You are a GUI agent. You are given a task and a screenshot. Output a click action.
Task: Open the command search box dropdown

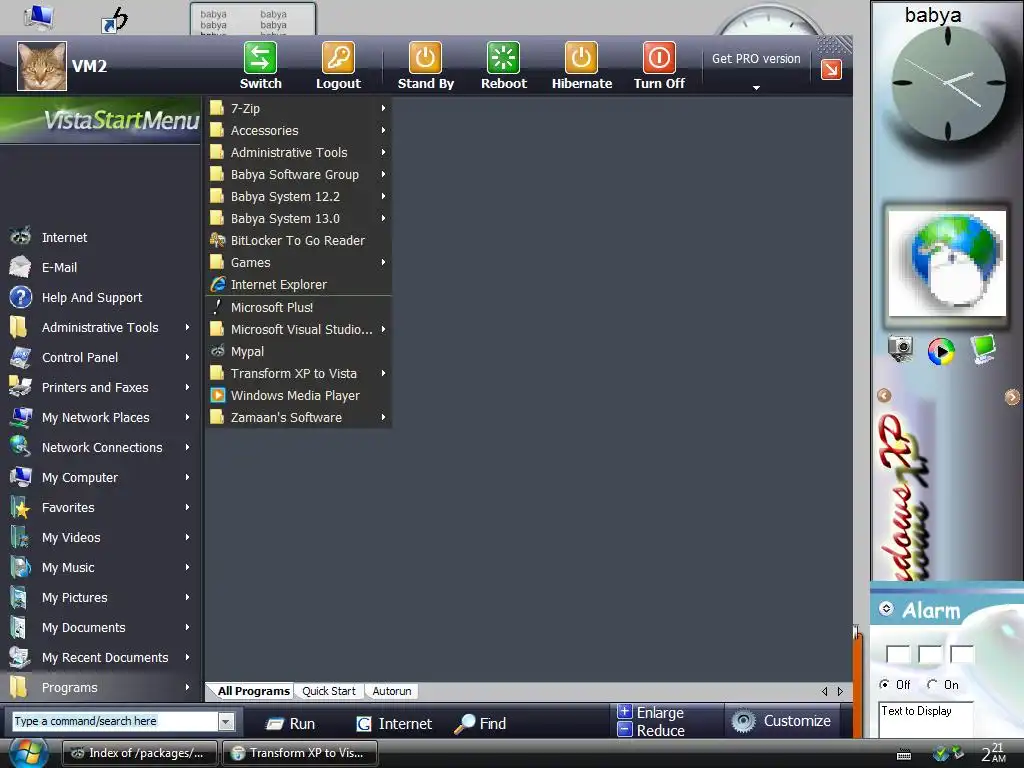pos(226,722)
